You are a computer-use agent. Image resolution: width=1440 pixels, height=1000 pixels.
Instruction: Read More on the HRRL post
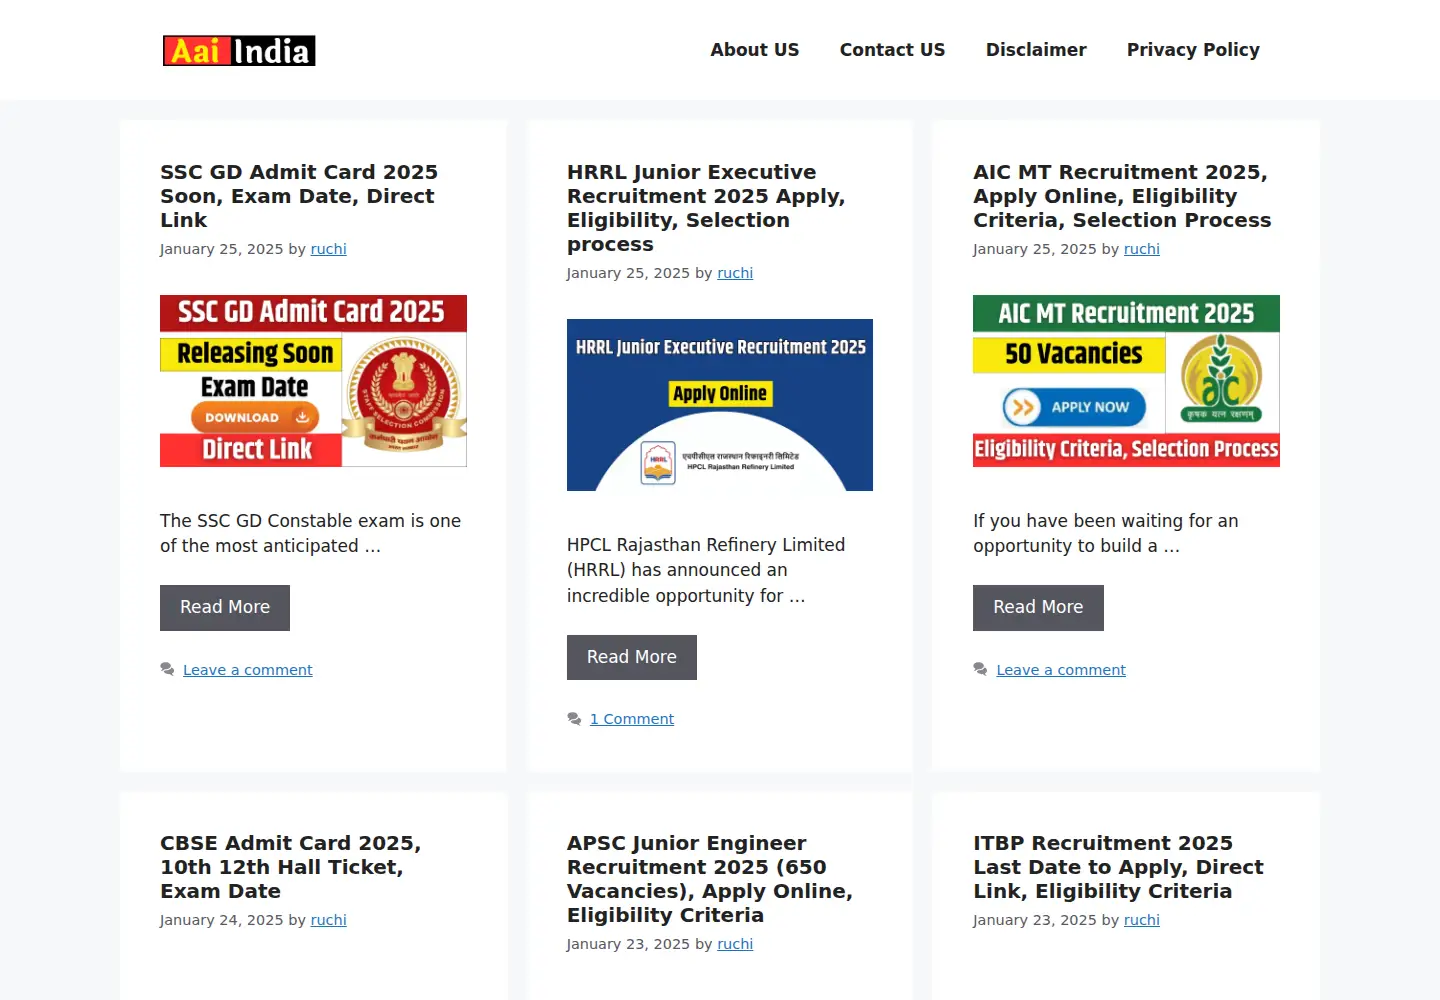(x=632, y=657)
